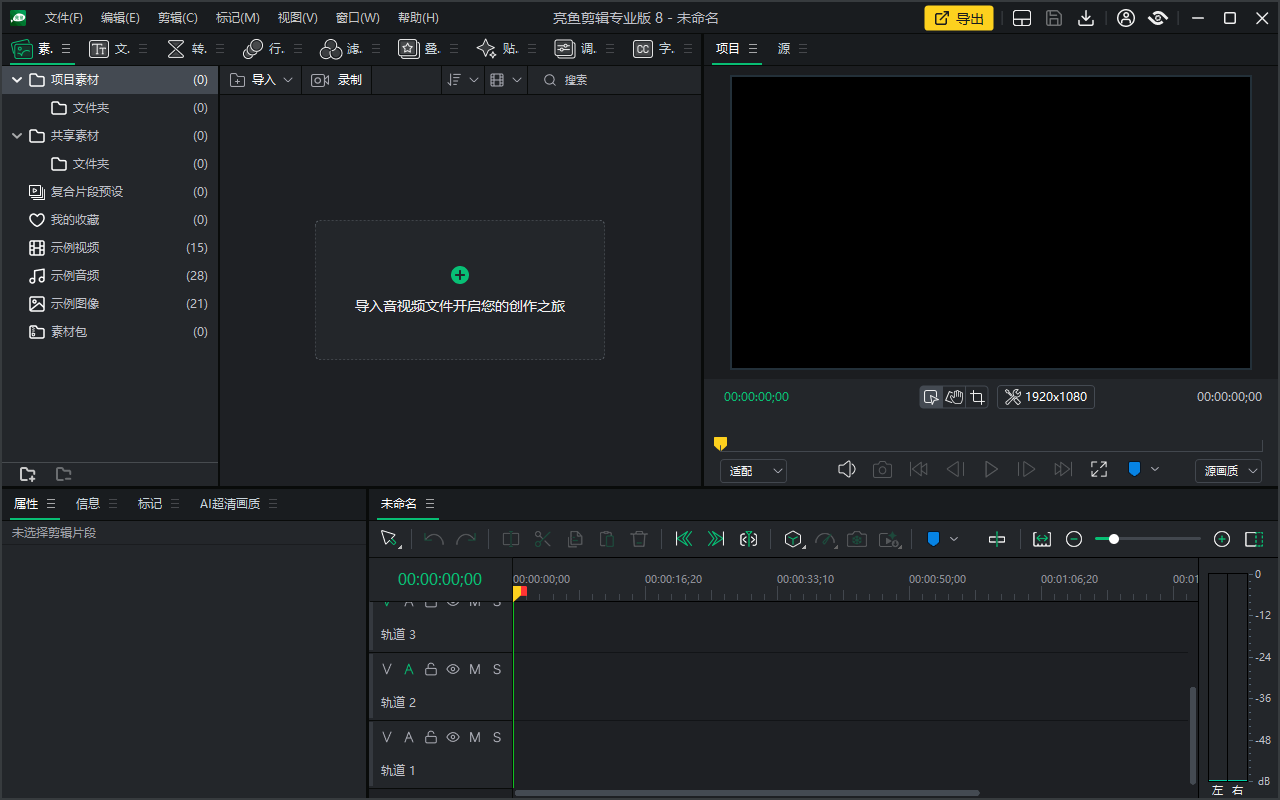Click the trim-to-start green arrows icon
This screenshot has width=1280, height=800.
tap(684, 539)
